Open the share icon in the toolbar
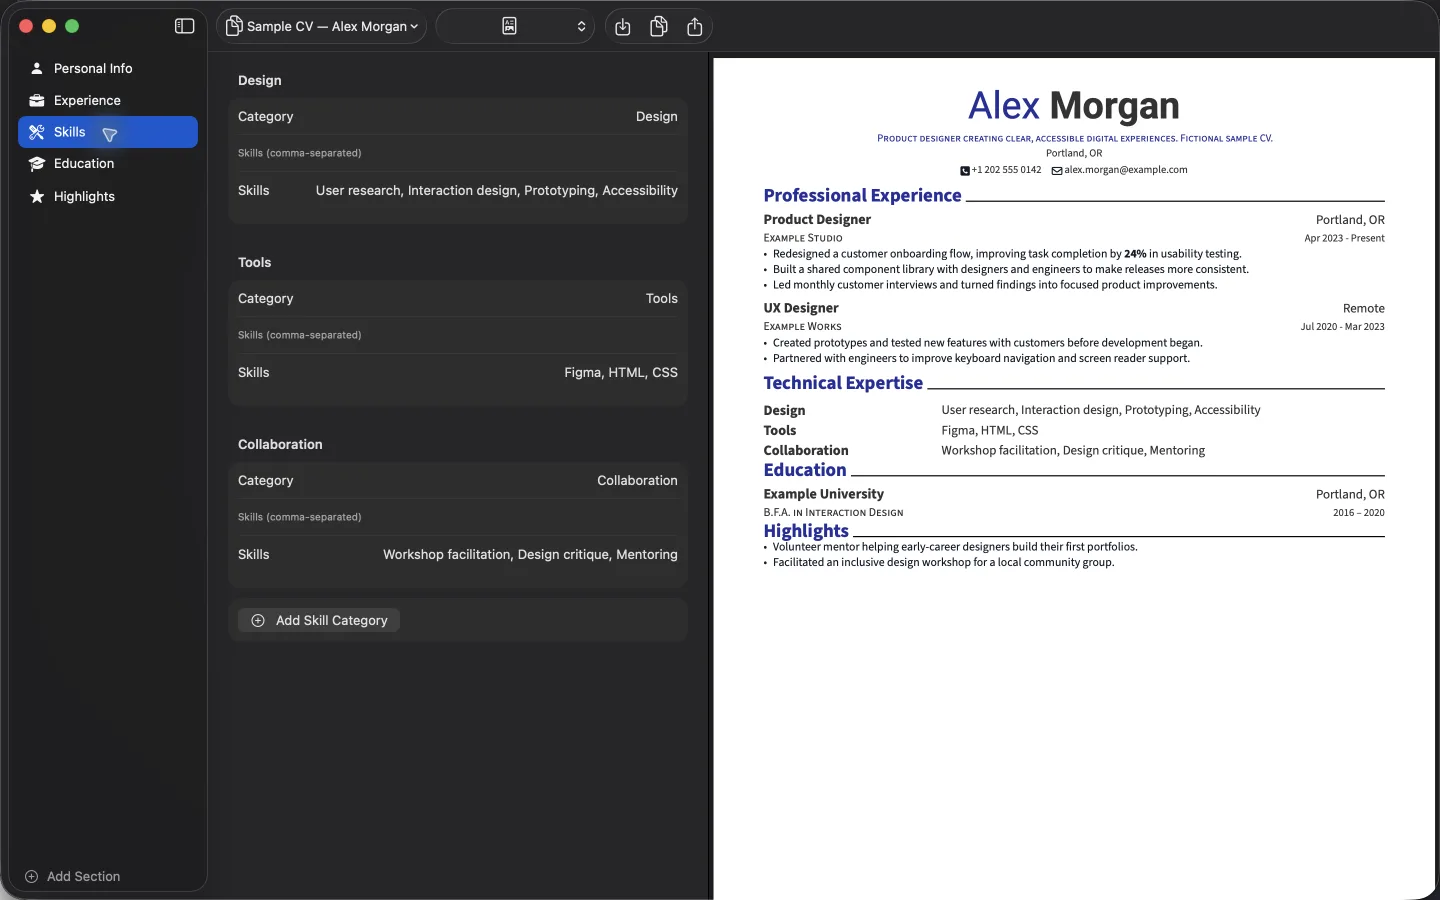1440x900 pixels. click(x=695, y=26)
